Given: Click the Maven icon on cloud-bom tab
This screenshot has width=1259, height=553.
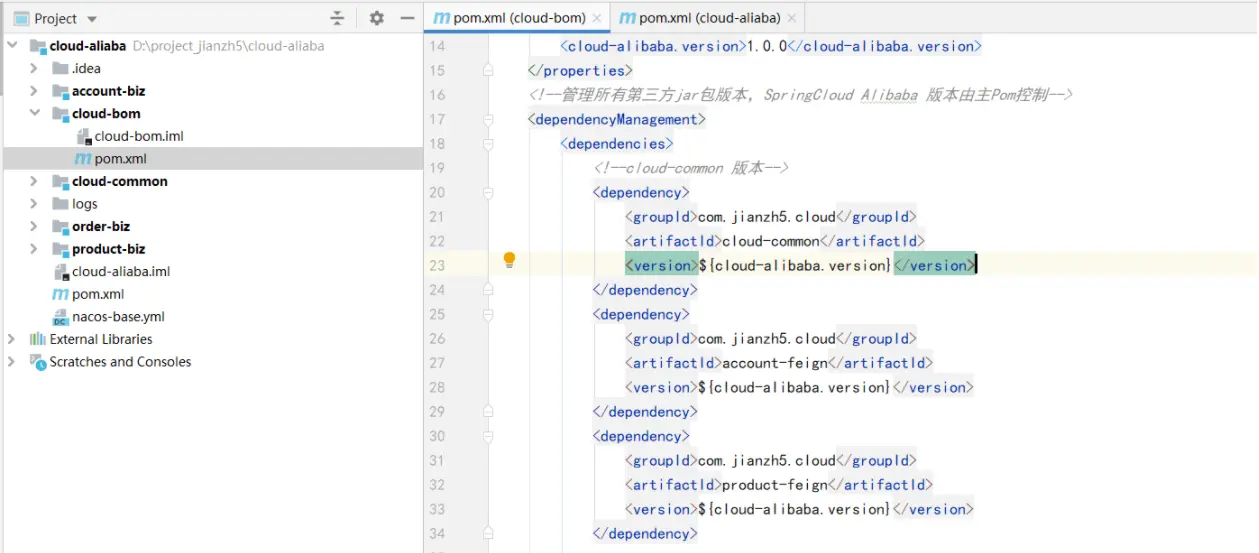Looking at the screenshot, I should point(439,18).
